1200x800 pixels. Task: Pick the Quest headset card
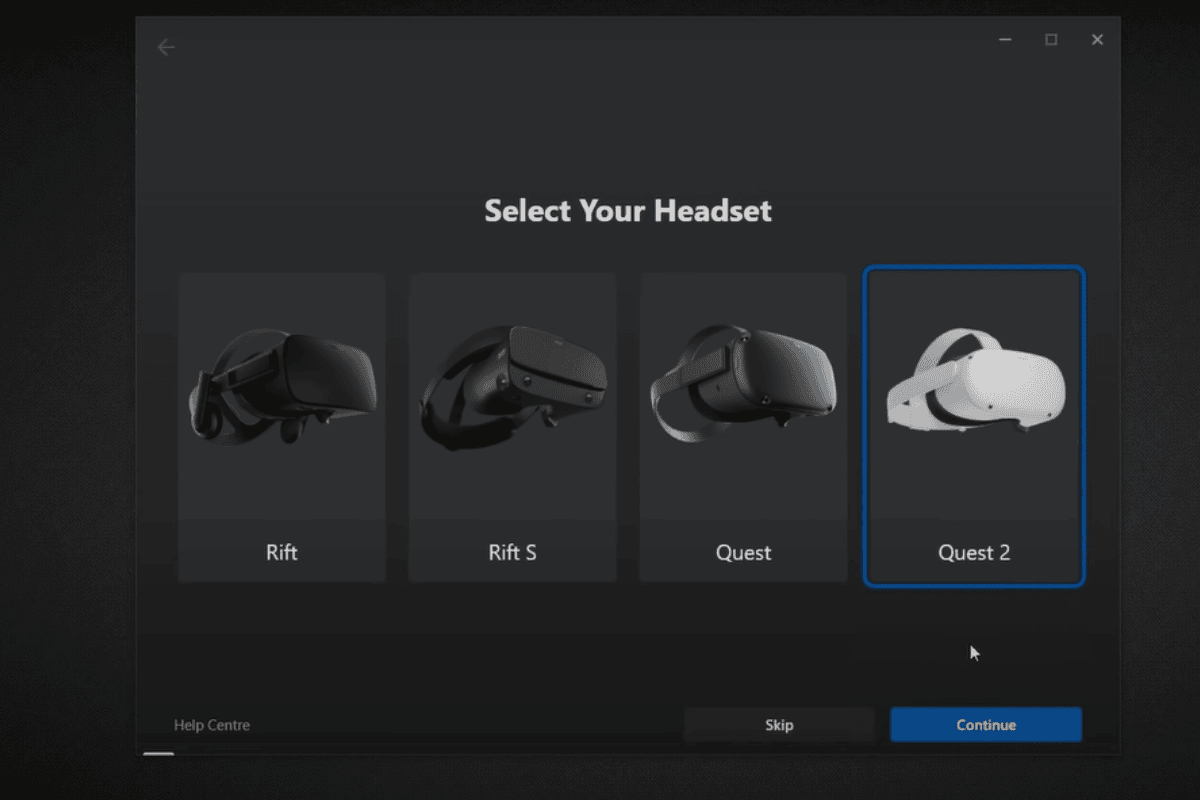click(x=744, y=428)
